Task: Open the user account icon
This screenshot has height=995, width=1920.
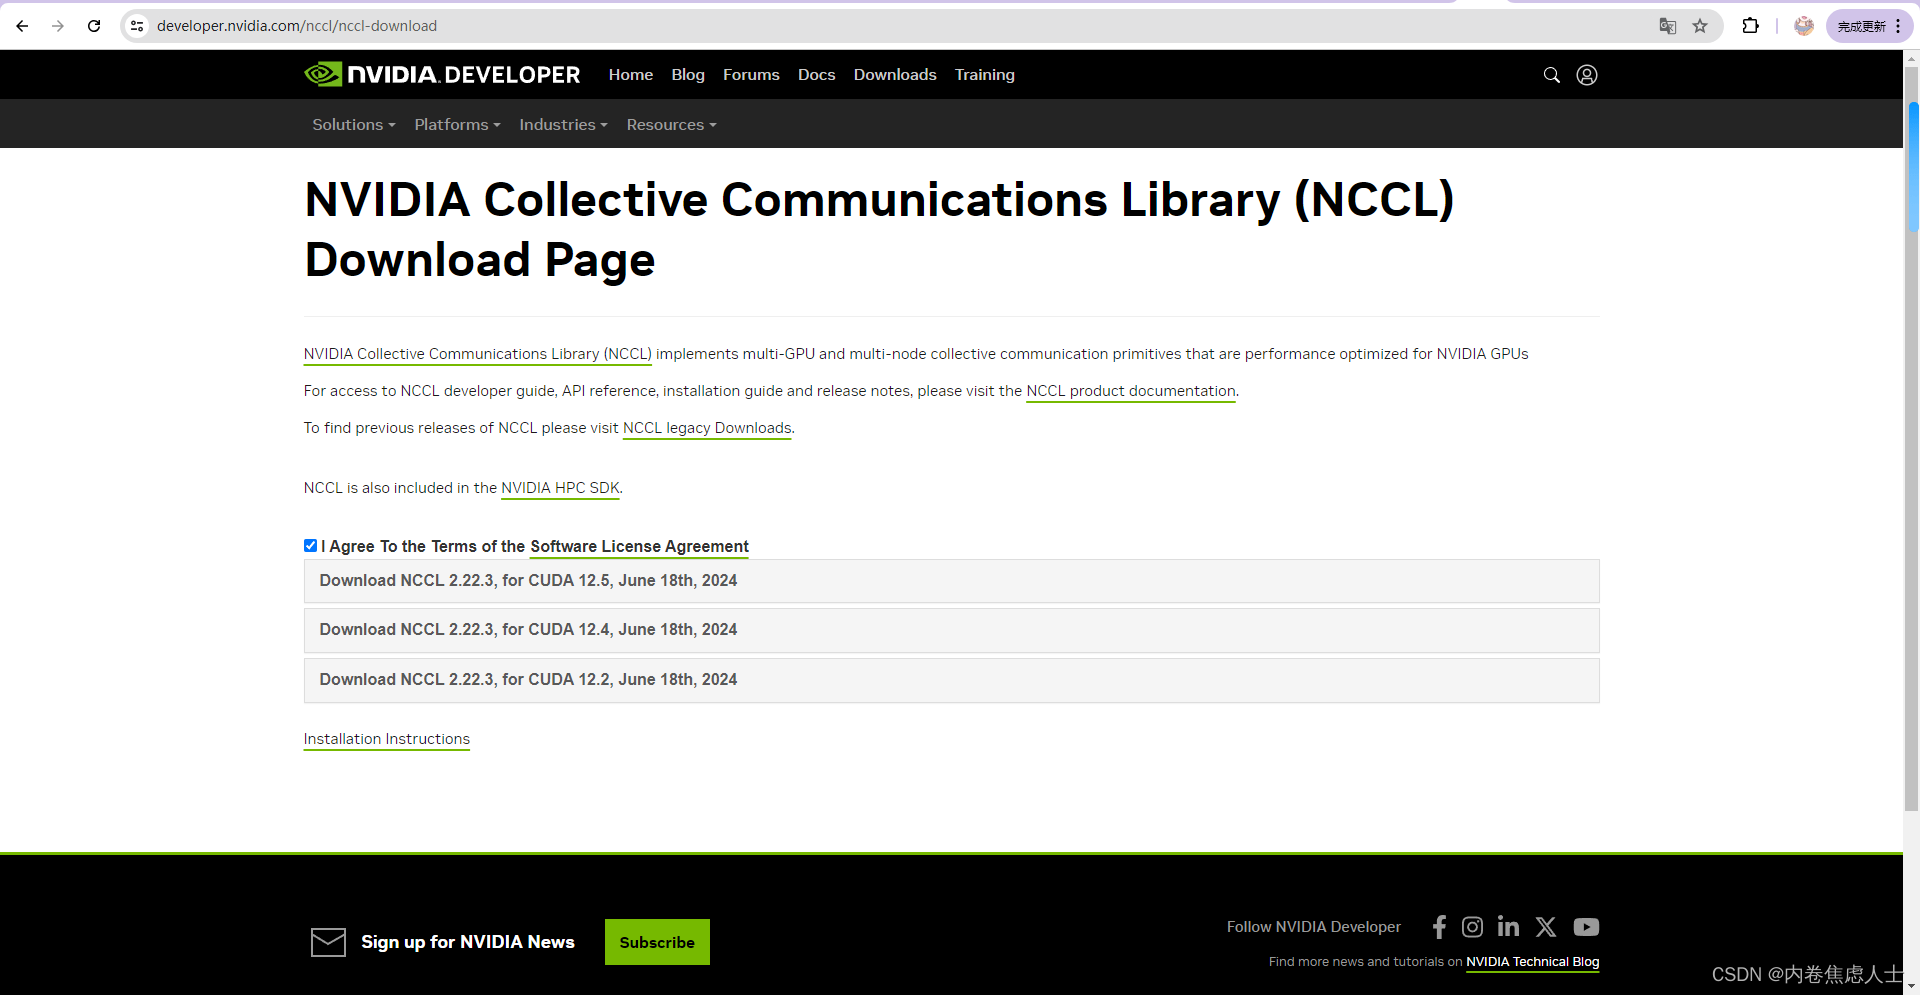Action: click(x=1587, y=75)
